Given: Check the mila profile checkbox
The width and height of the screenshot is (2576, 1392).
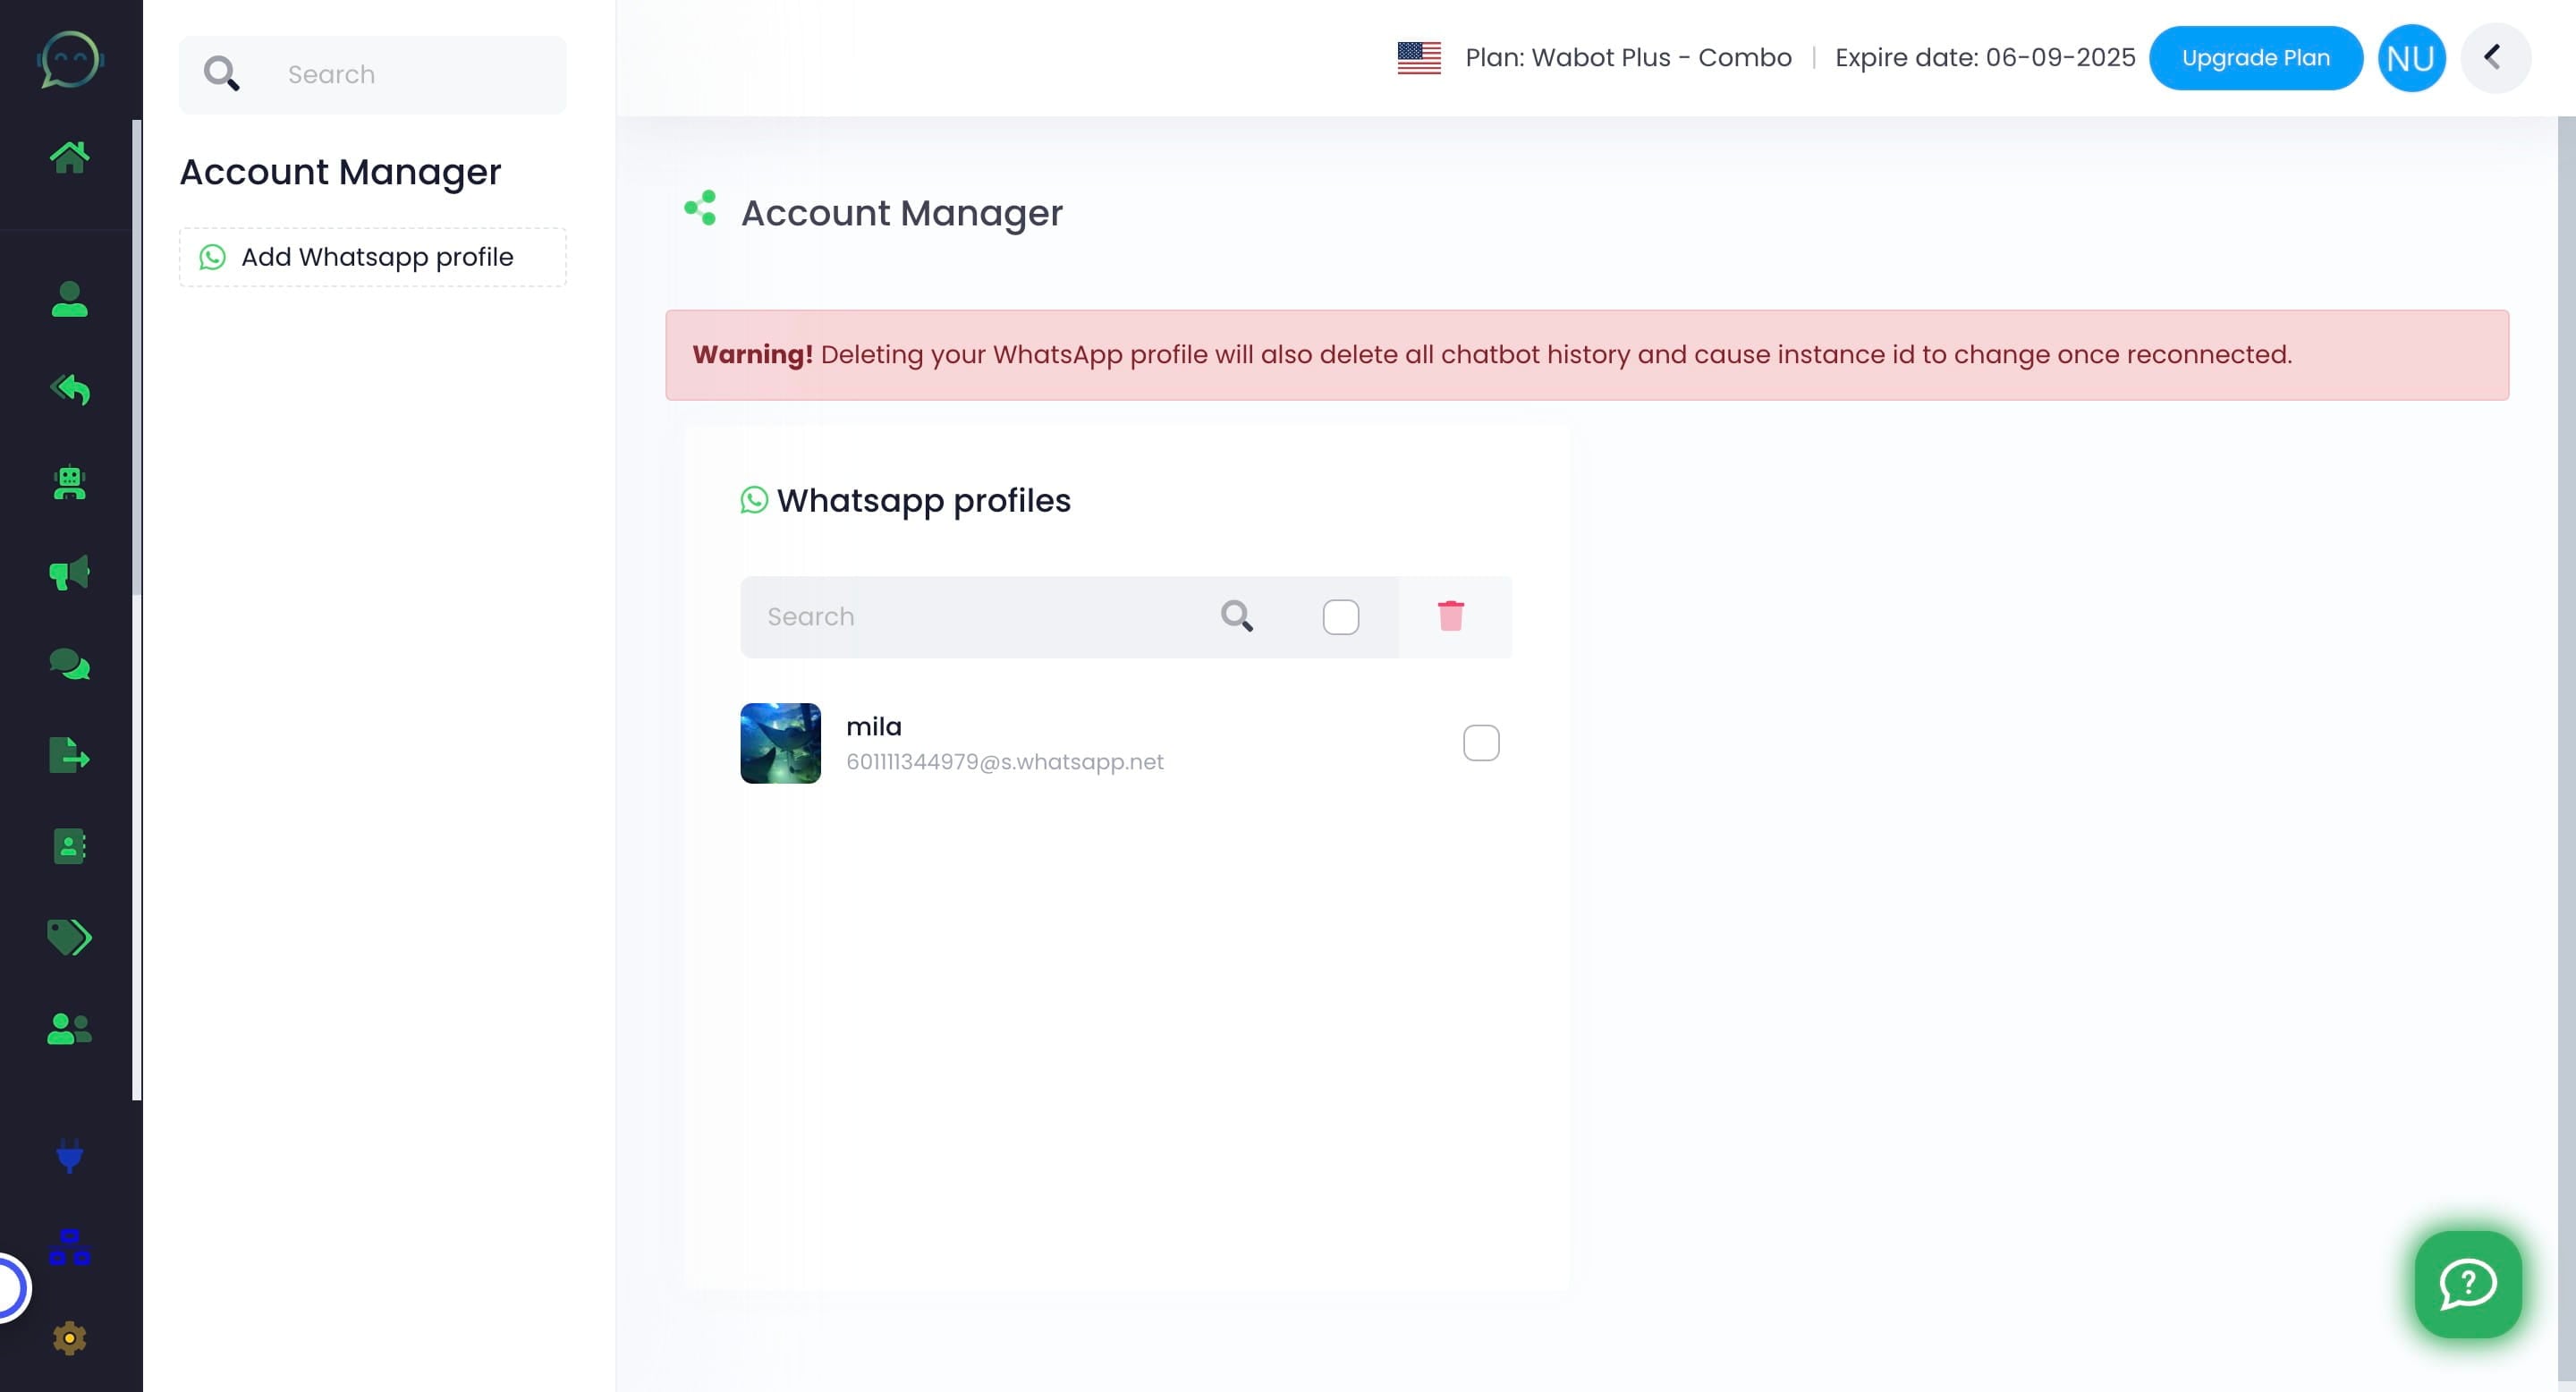Looking at the screenshot, I should point(1480,743).
